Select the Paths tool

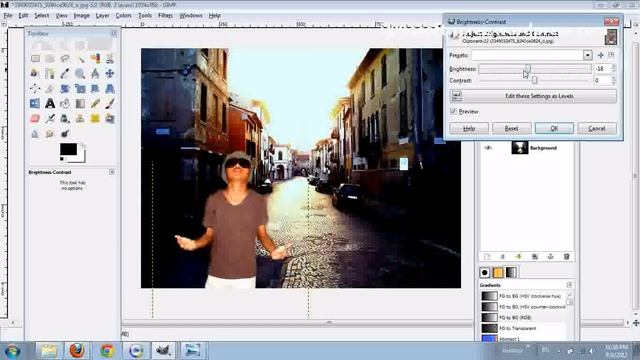50,73
